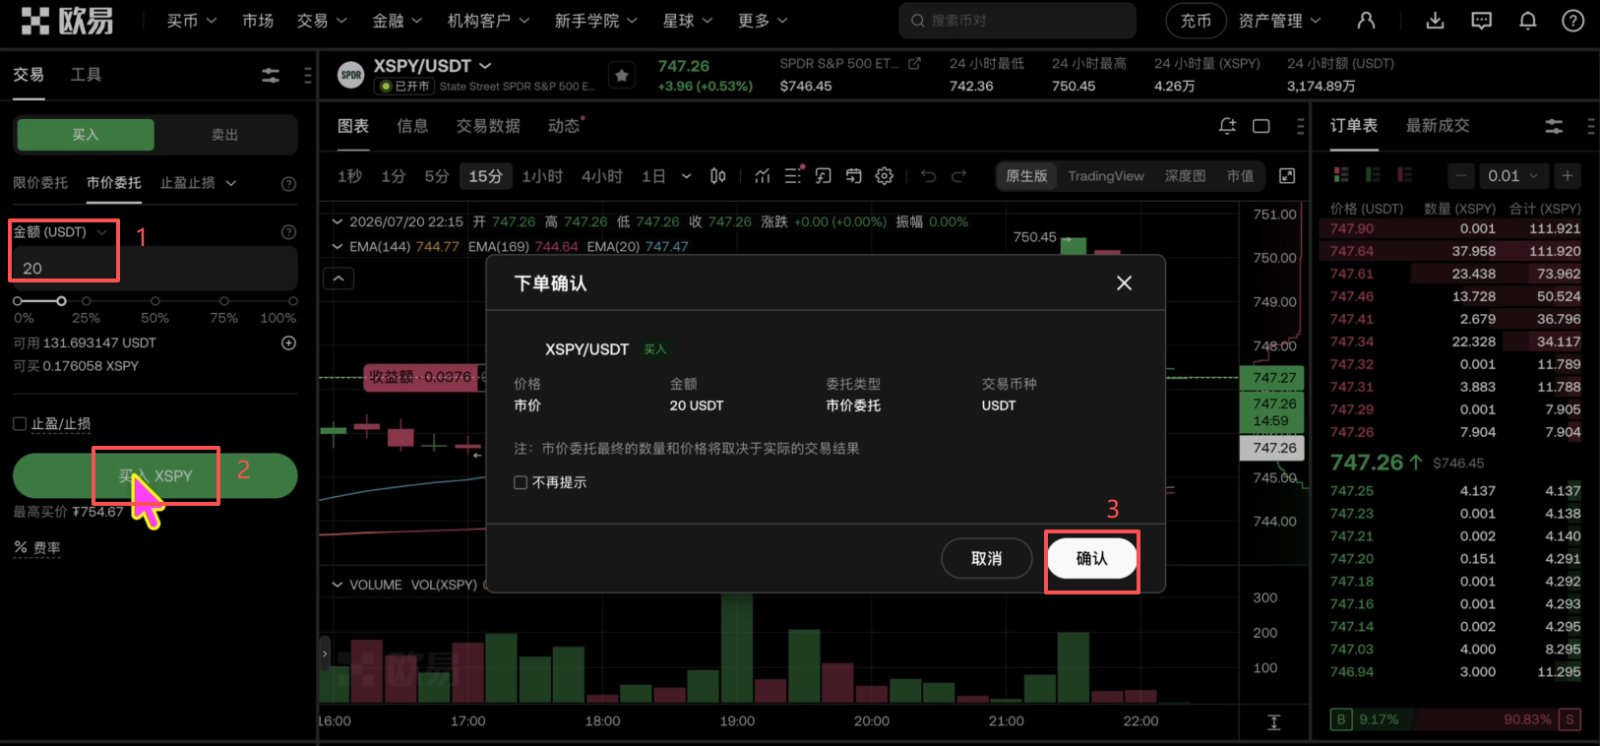Open SPDR S&P 500 ETF external link icon
The height and width of the screenshot is (746, 1600).
(914, 63)
